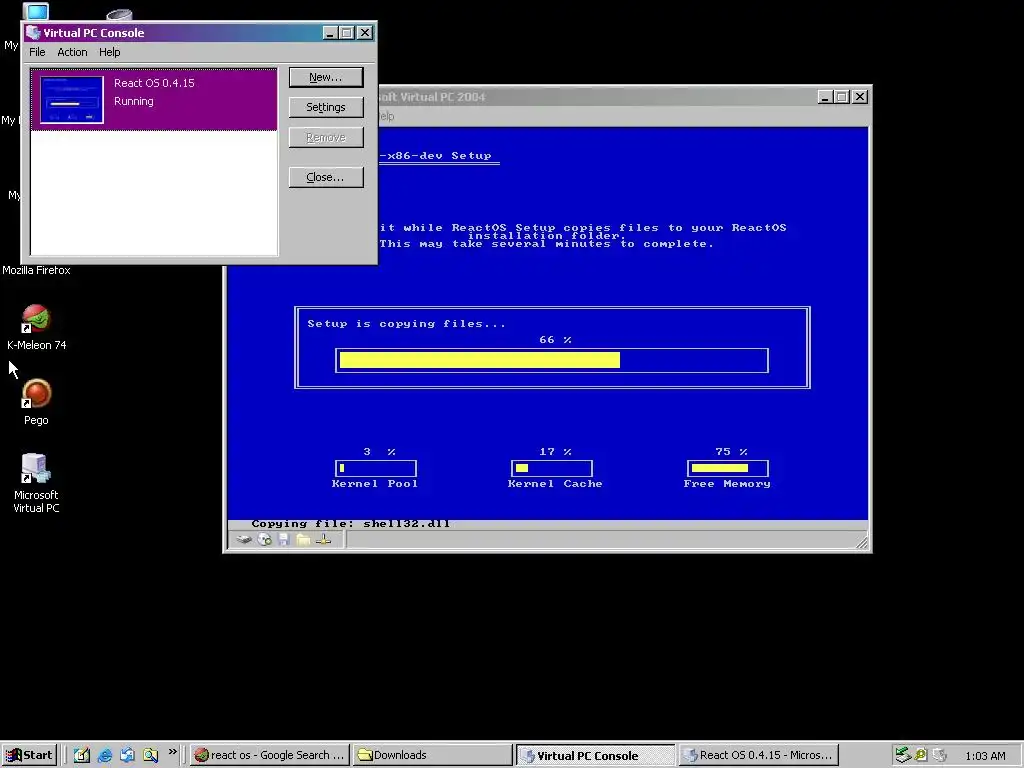Open the mail quick launch icon

[127, 755]
